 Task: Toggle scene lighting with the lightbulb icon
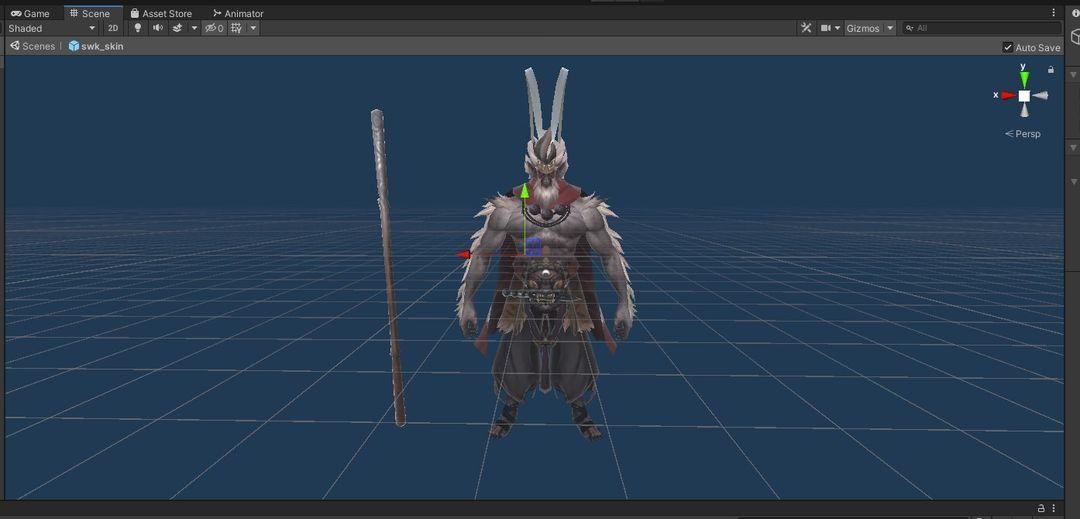[x=138, y=28]
